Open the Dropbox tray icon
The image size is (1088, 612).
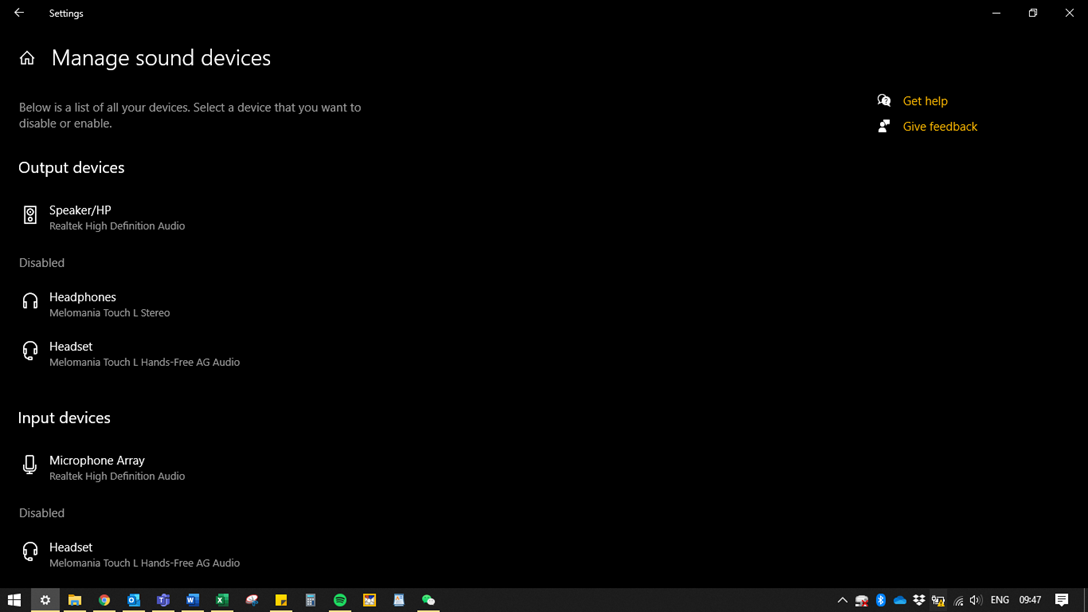[919, 600]
